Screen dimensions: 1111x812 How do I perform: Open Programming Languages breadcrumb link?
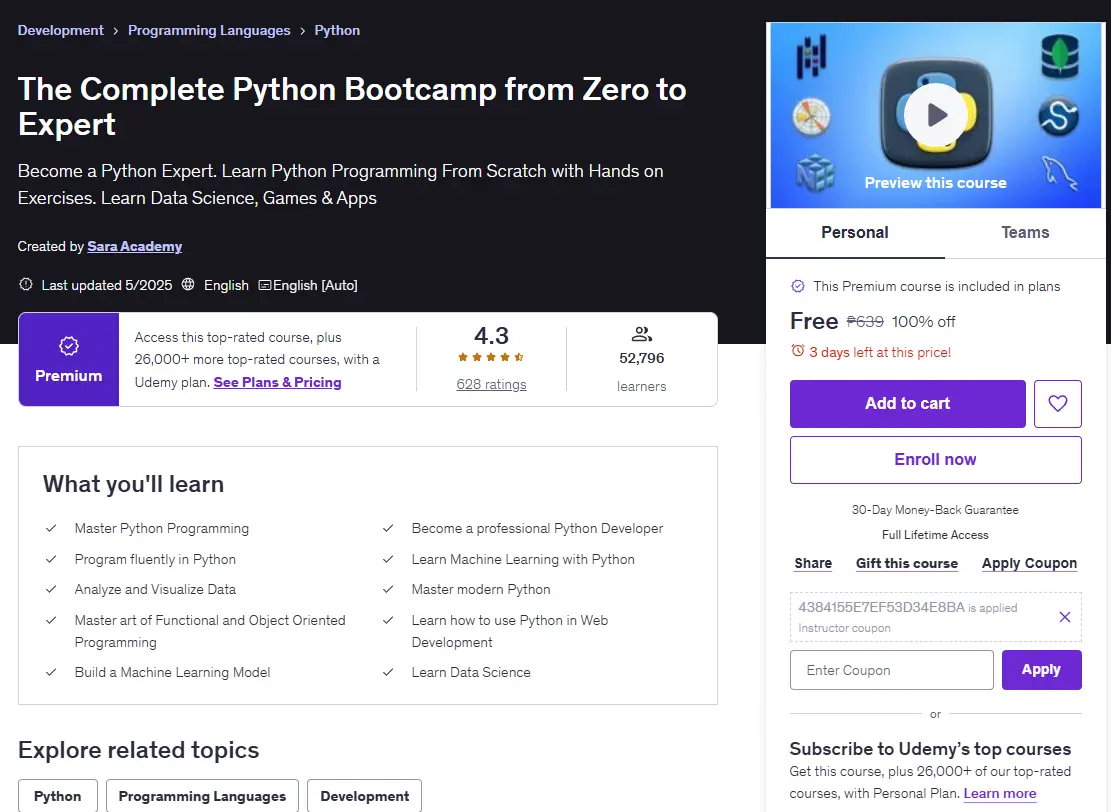point(209,30)
